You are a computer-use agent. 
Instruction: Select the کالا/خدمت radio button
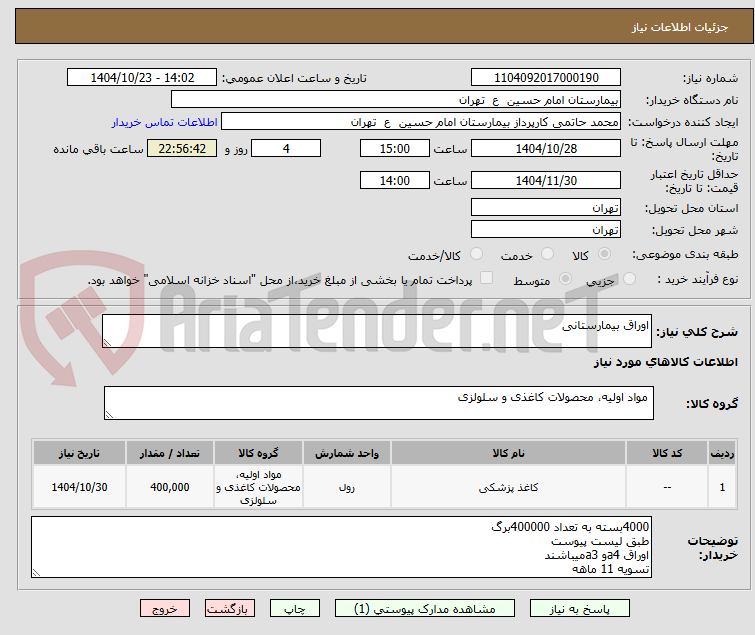pos(476,254)
